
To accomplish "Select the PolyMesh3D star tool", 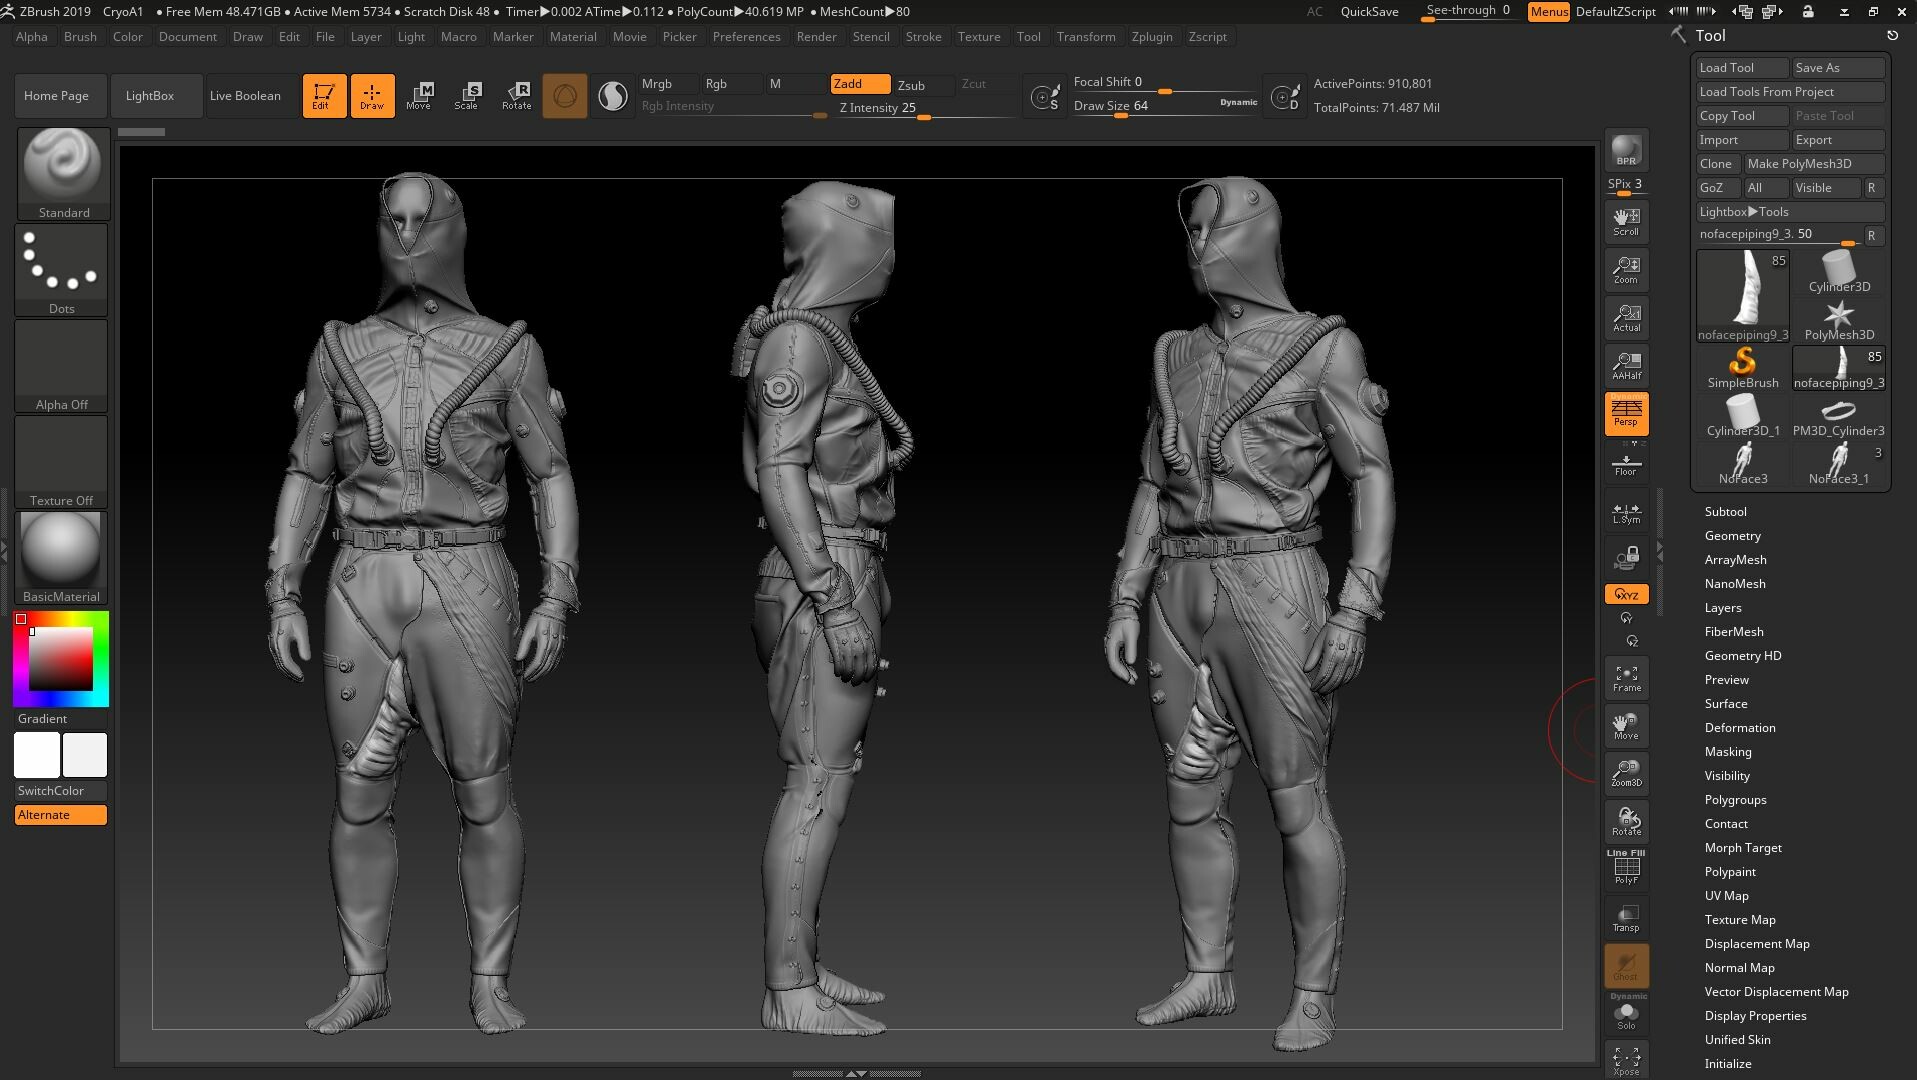I will tap(1839, 320).
